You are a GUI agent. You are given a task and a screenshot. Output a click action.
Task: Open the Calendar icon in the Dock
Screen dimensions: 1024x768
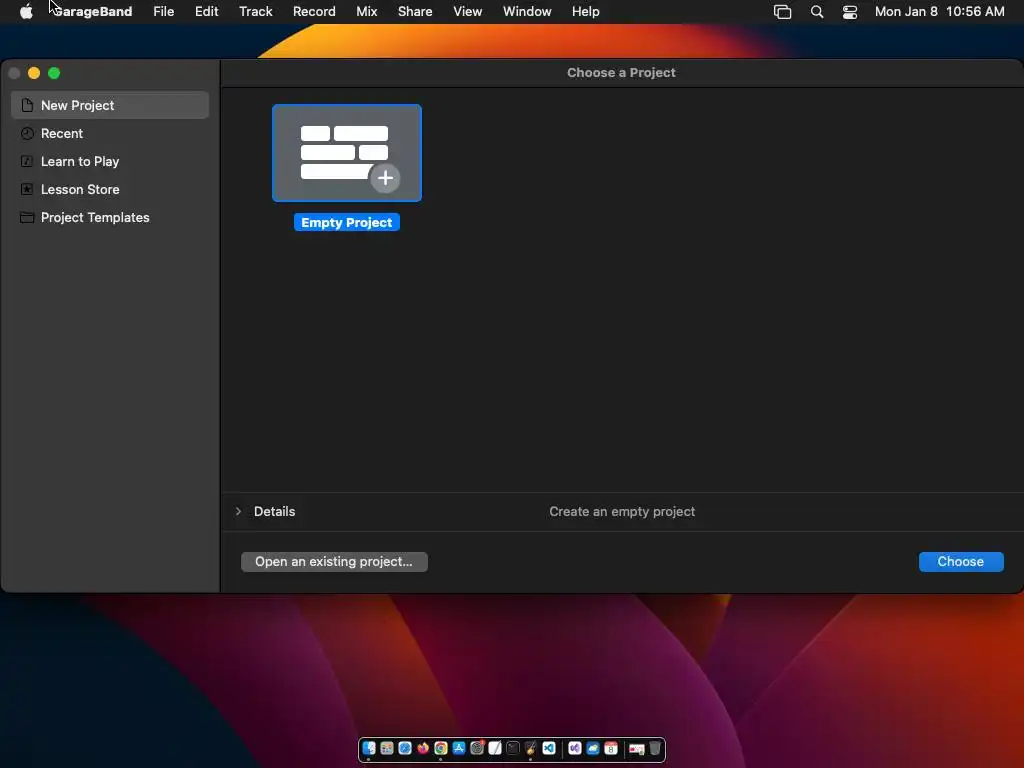[x=611, y=748]
